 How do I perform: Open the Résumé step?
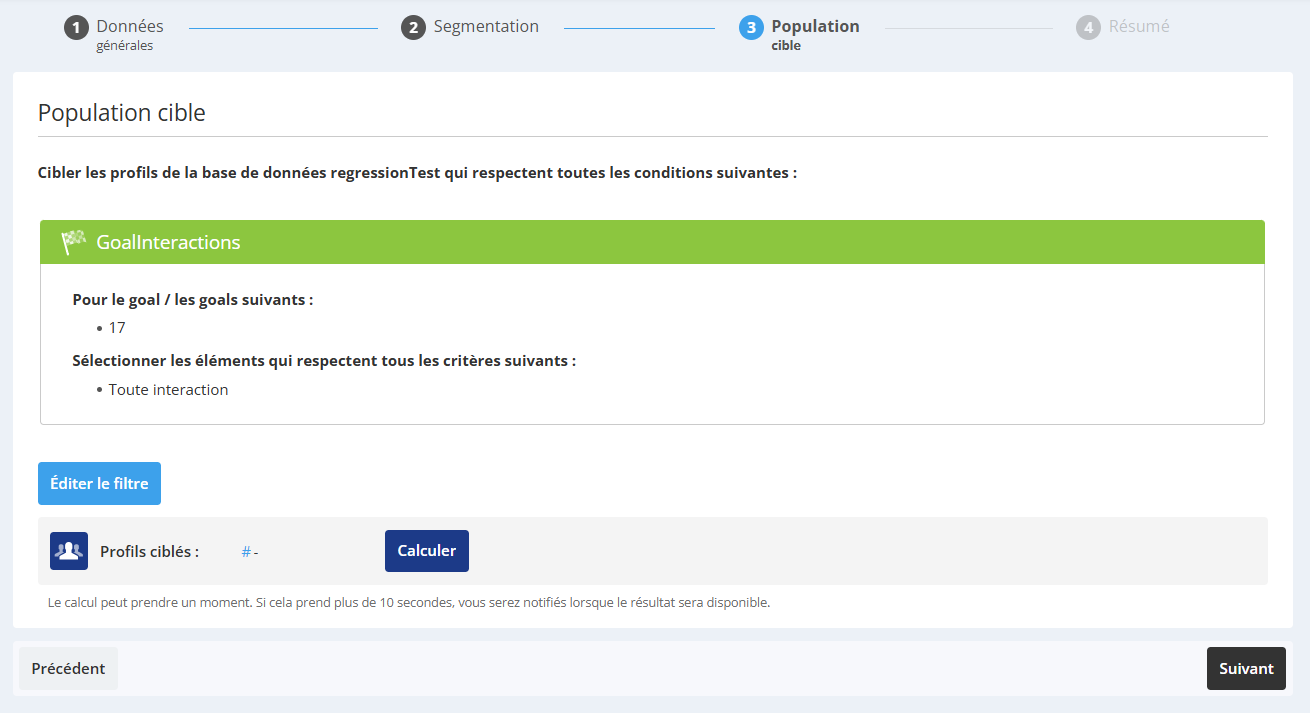(x=1139, y=27)
